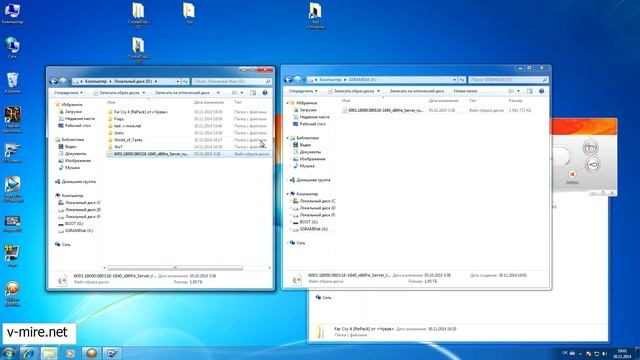The image size is (640, 360).
Task: Sort by 'Размер' column in K window
Action: pos(516,100)
